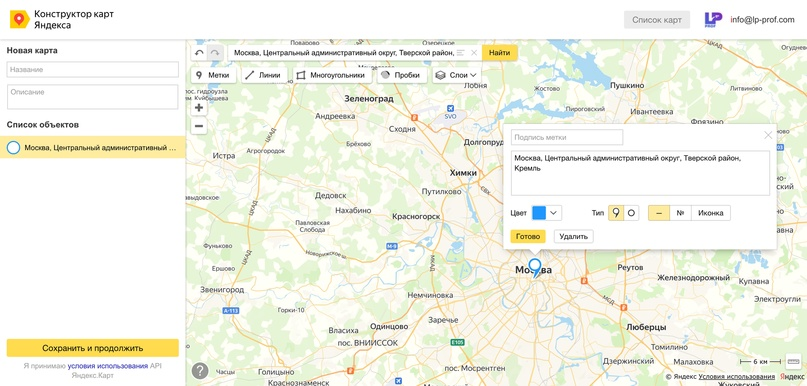Open search options list icon
Screen dimensions: 807x386
coord(461,52)
